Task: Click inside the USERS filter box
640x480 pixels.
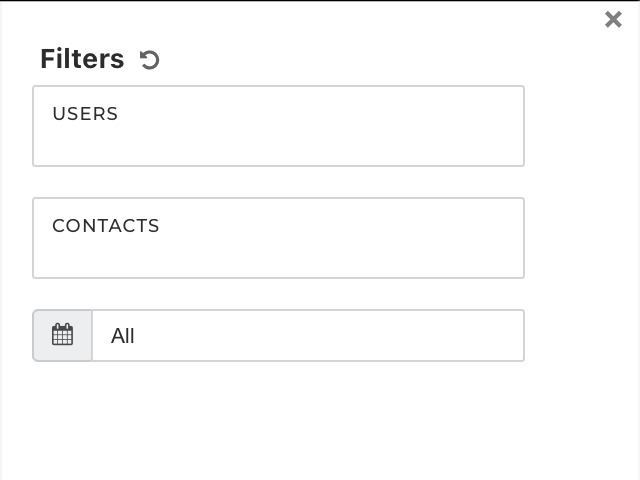Action: pos(278,126)
